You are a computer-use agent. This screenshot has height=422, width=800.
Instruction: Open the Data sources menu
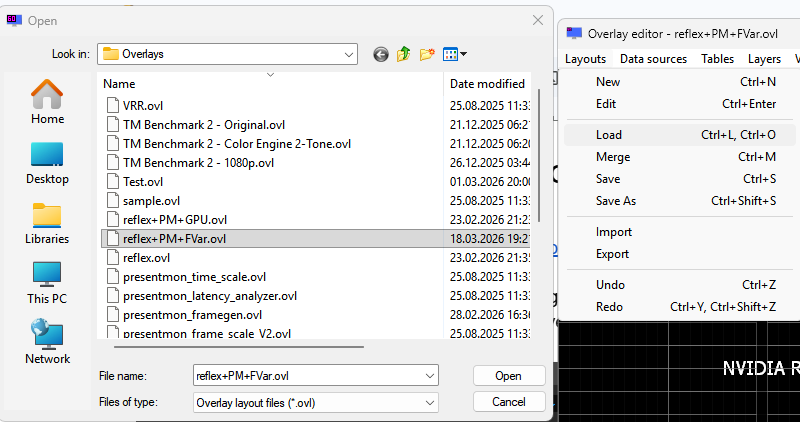tap(653, 59)
